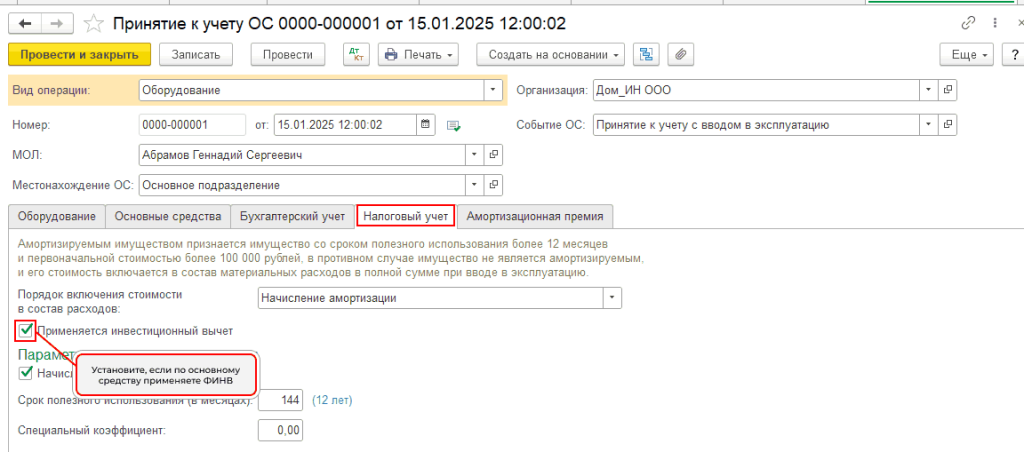
Task: Toggle the amortization accrual checkbox under Параметры
Action: (26, 373)
